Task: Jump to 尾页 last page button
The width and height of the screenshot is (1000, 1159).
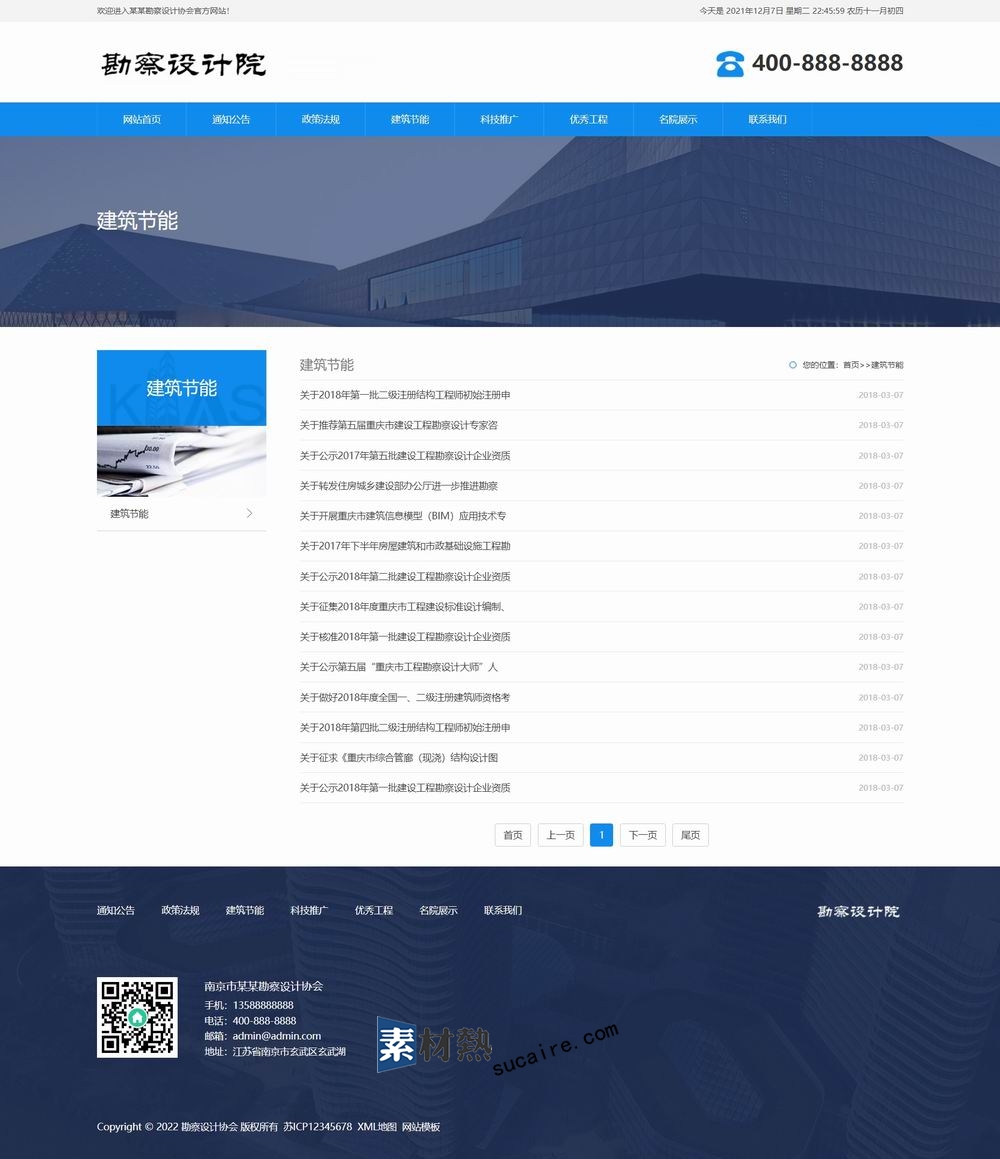Action: pos(690,835)
